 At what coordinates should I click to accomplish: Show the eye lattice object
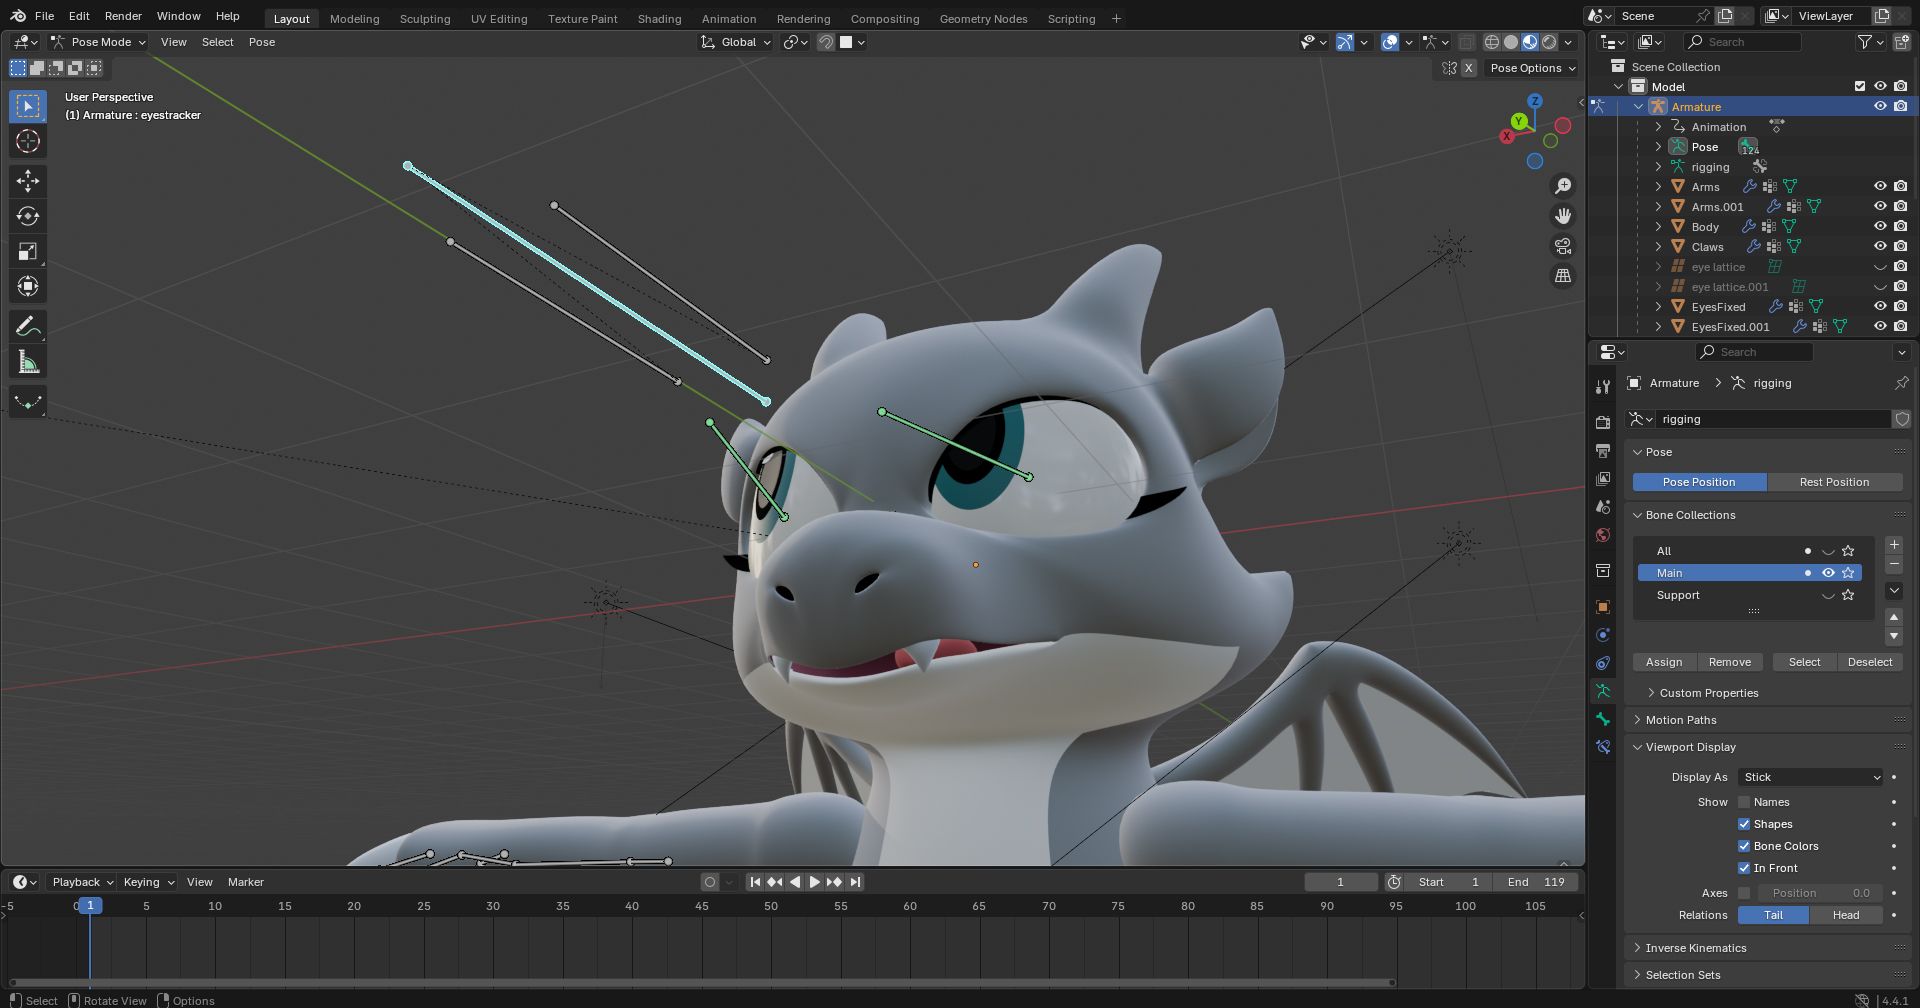click(1880, 267)
